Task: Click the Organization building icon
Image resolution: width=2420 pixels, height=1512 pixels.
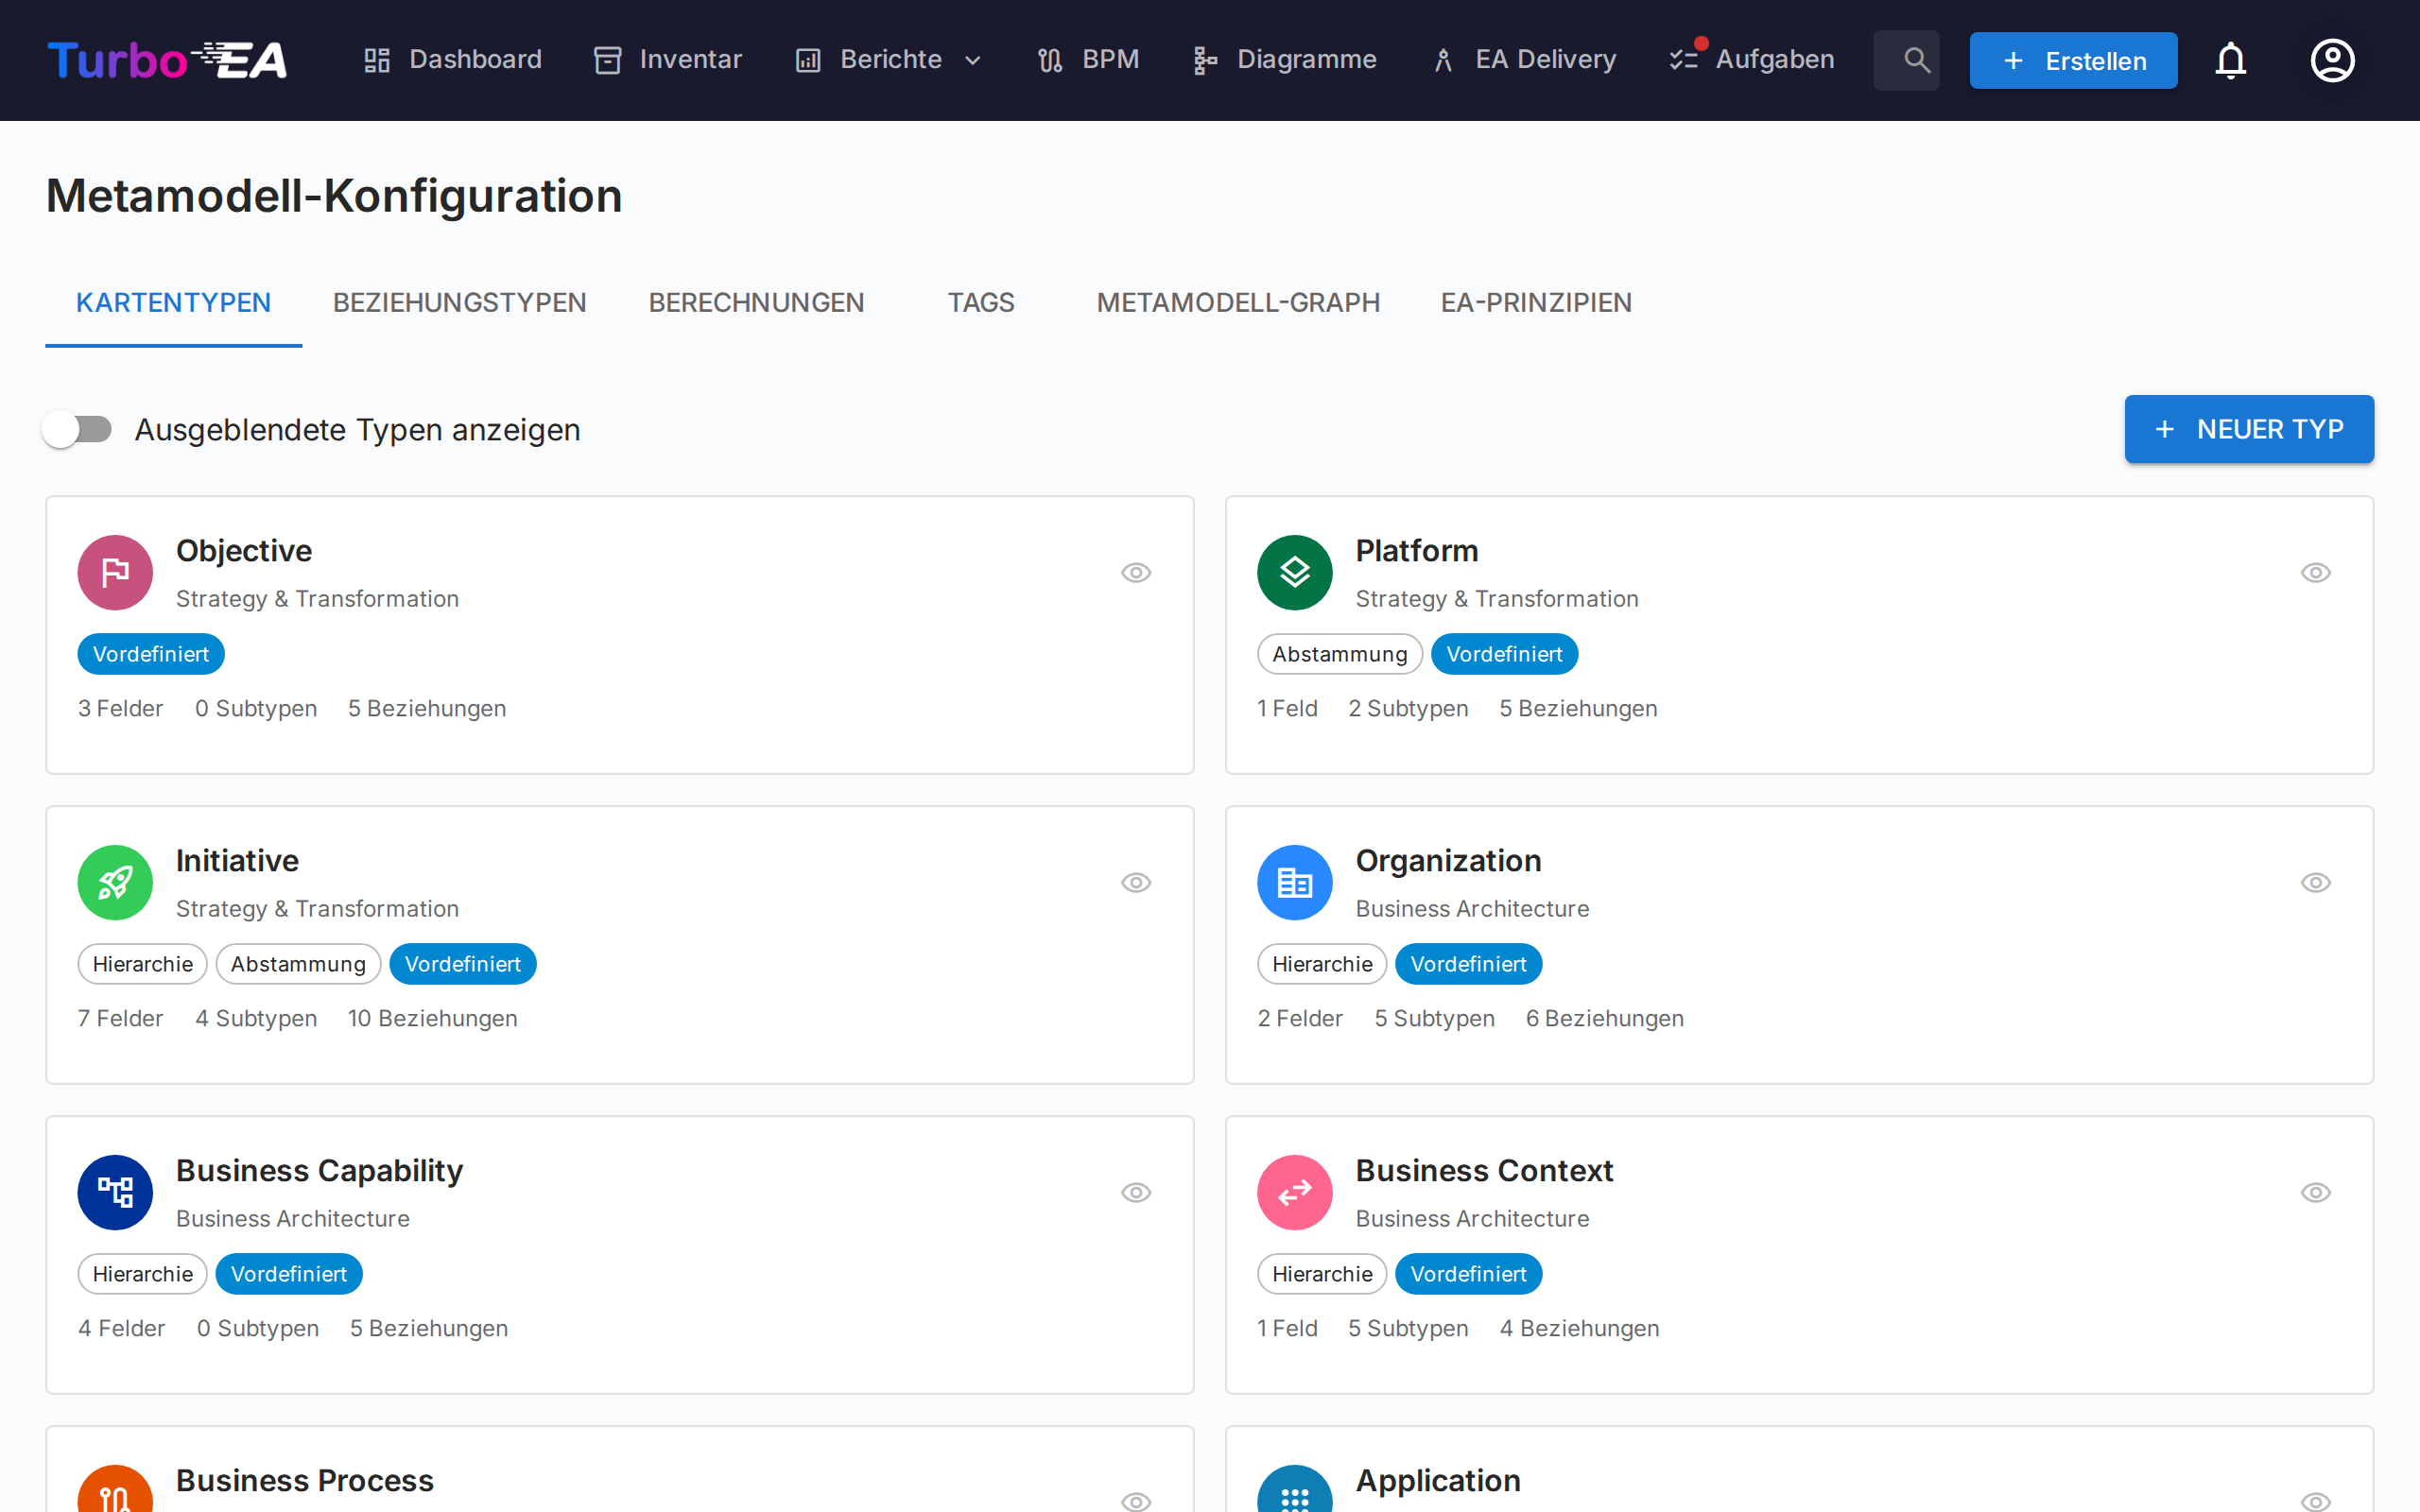Action: [x=1294, y=882]
